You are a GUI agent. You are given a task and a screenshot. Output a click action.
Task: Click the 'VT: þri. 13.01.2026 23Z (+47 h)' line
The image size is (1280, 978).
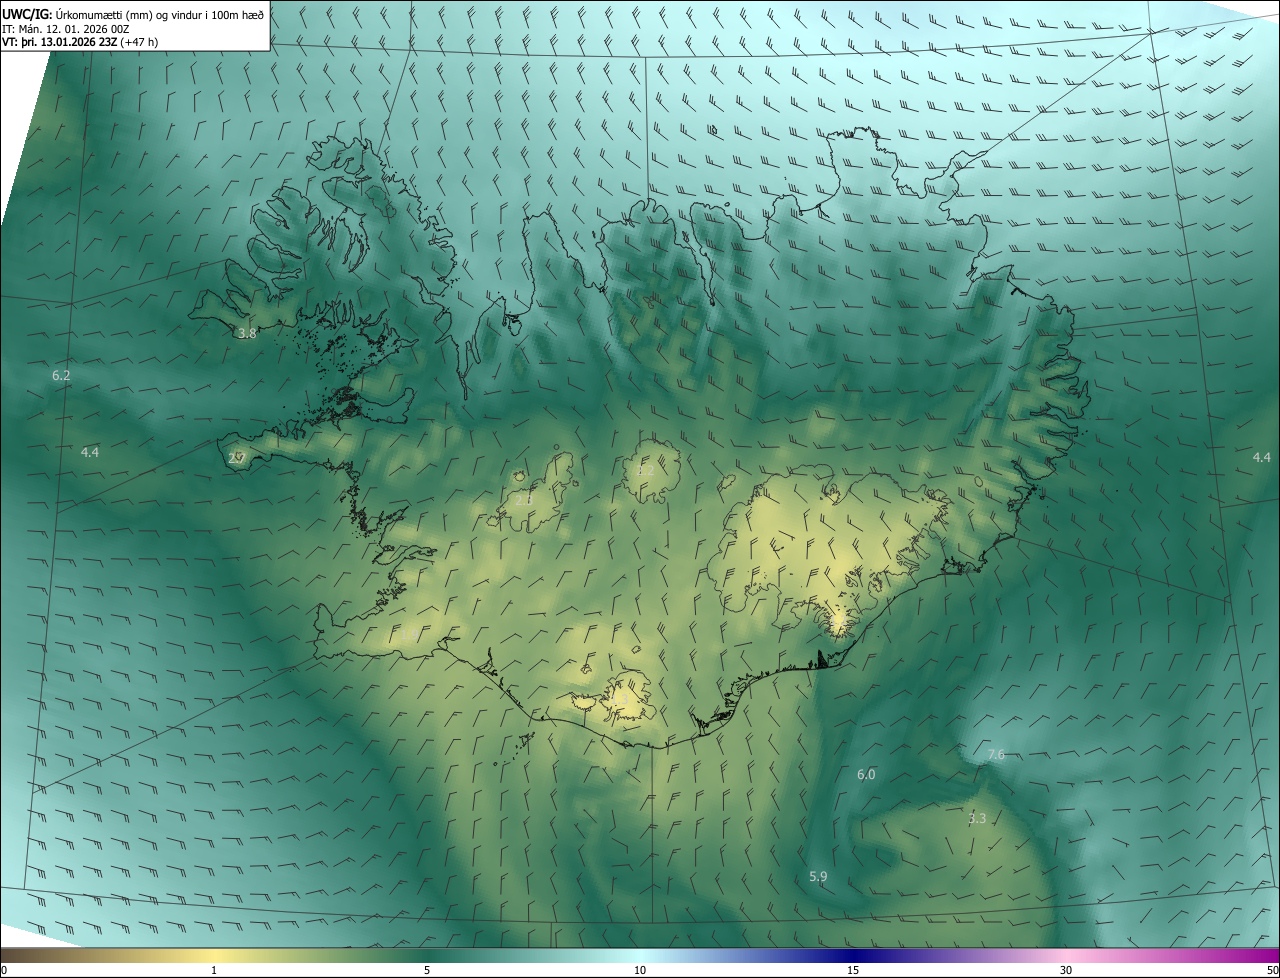click(80, 42)
